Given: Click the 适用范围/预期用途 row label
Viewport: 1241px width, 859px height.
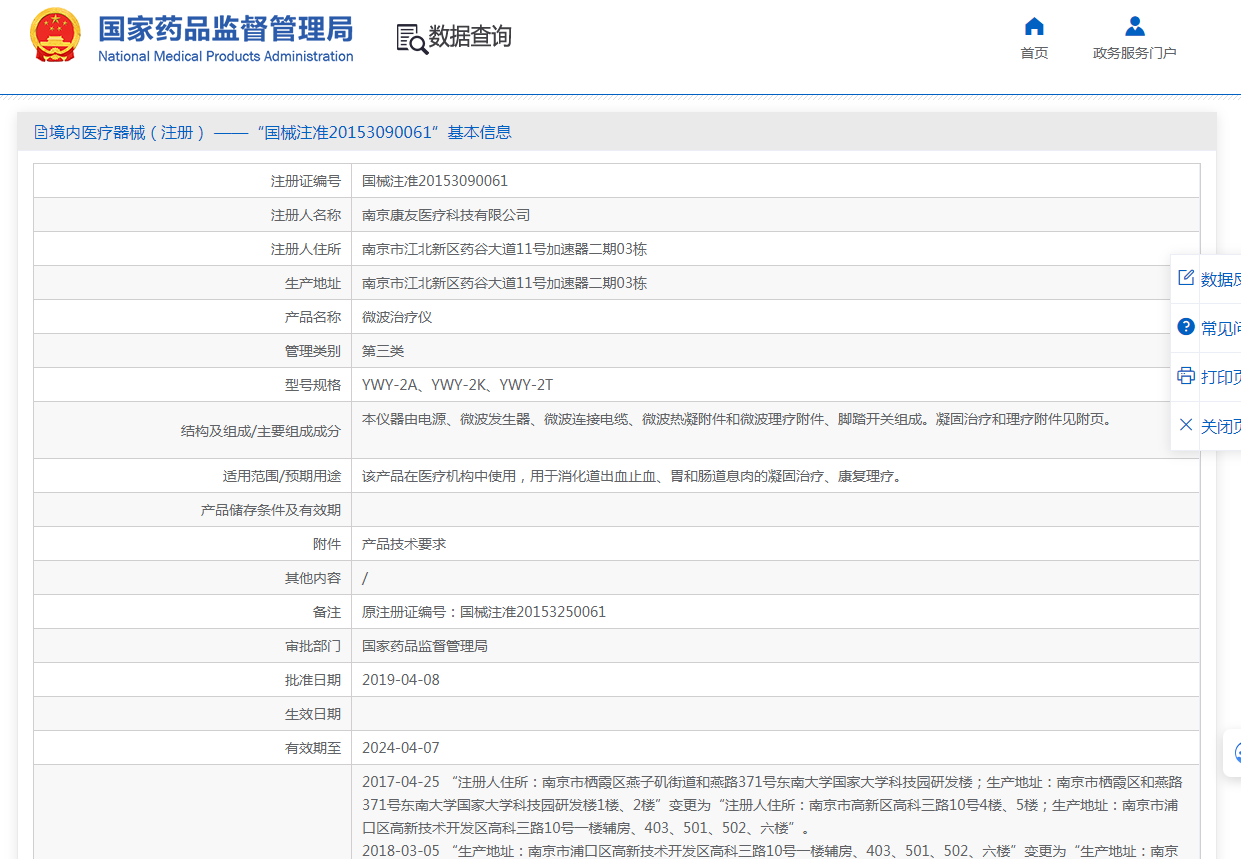Looking at the screenshot, I should [x=282, y=476].
